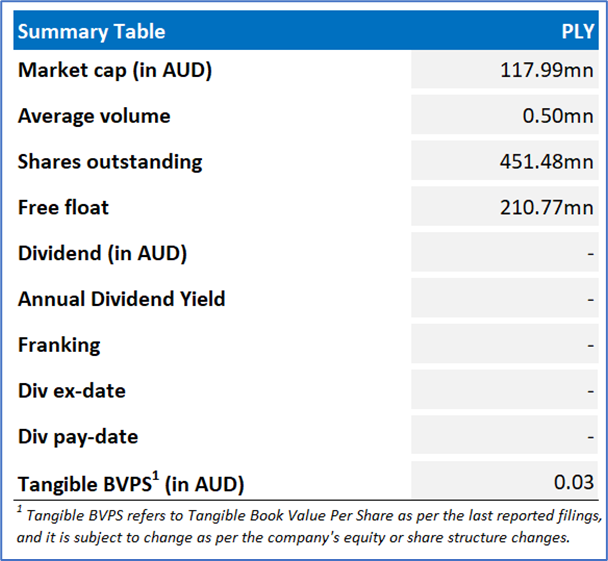Select the Franking row label
The height and width of the screenshot is (561, 608).
(x=59, y=345)
